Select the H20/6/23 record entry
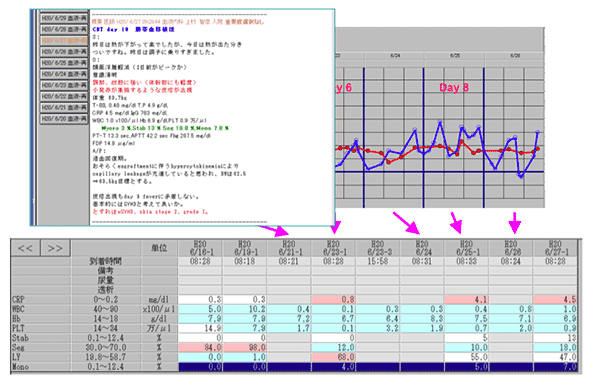 click(x=64, y=85)
